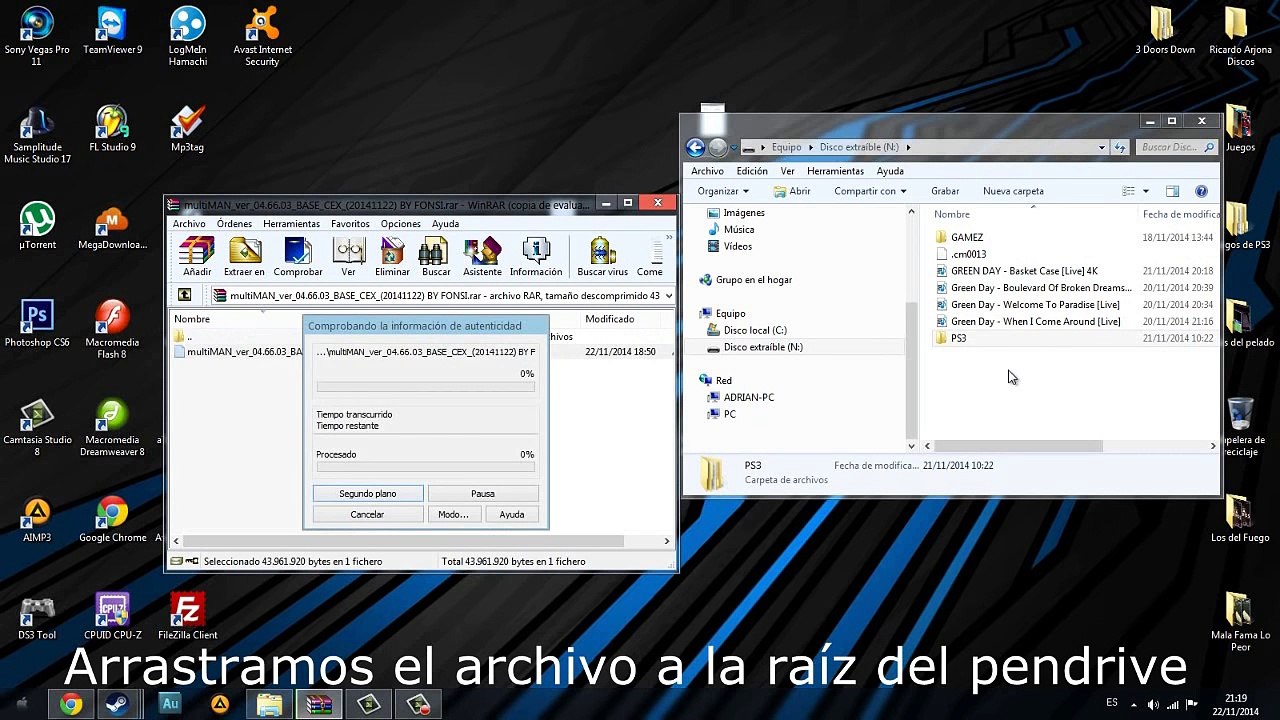Select ADRIAN-PC under Red
This screenshot has width=1280, height=720.
pos(749,397)
